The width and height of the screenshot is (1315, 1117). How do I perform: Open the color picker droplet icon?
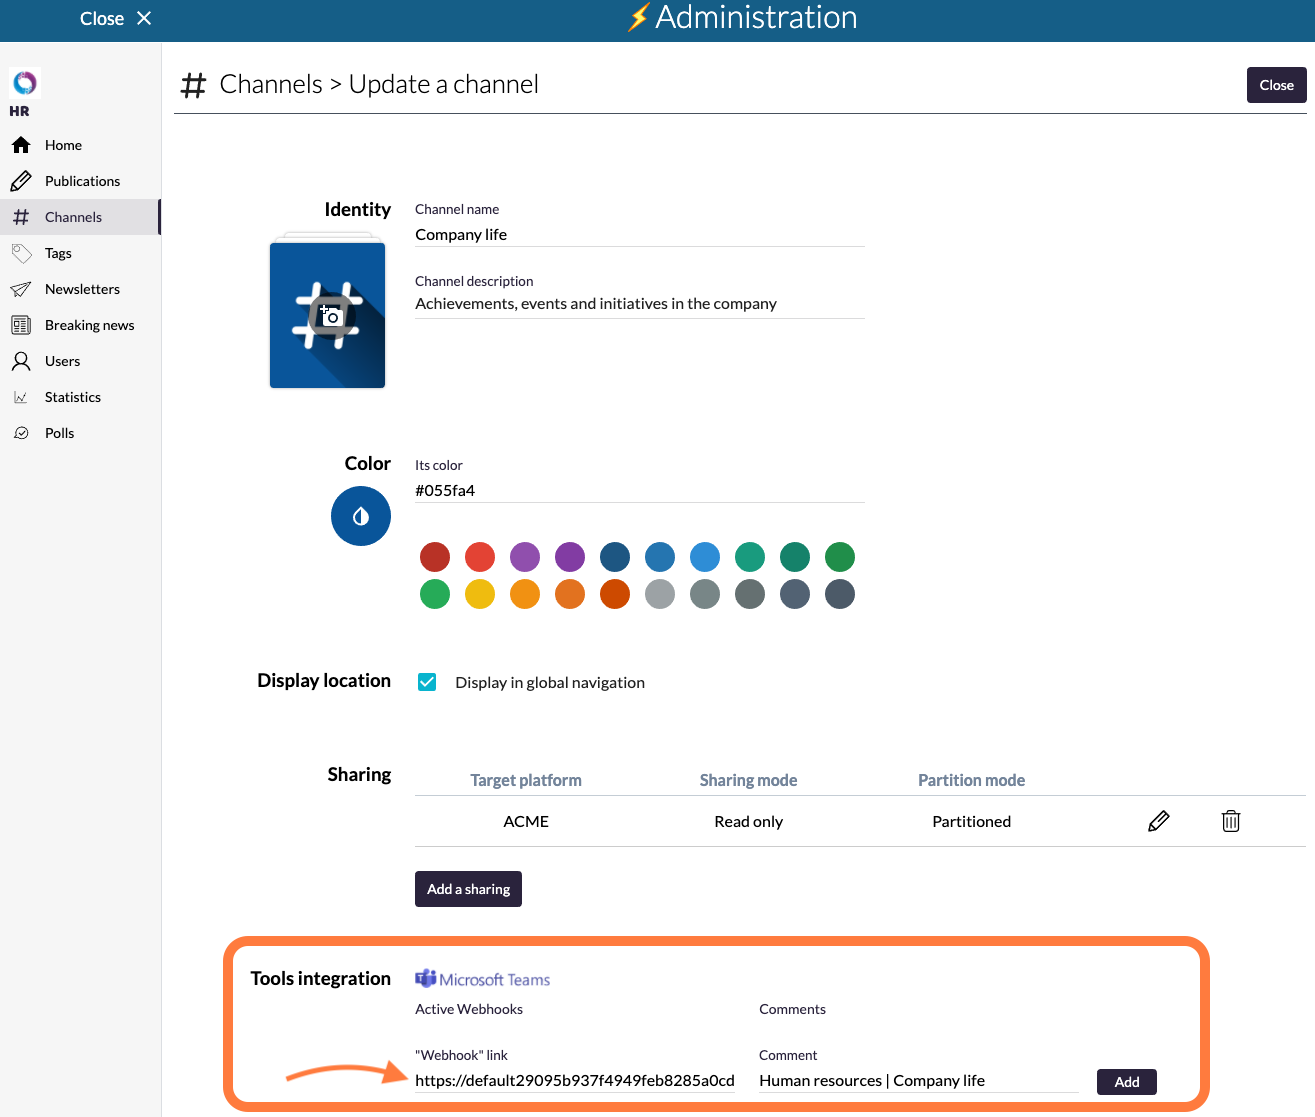(x=361, y=516)
